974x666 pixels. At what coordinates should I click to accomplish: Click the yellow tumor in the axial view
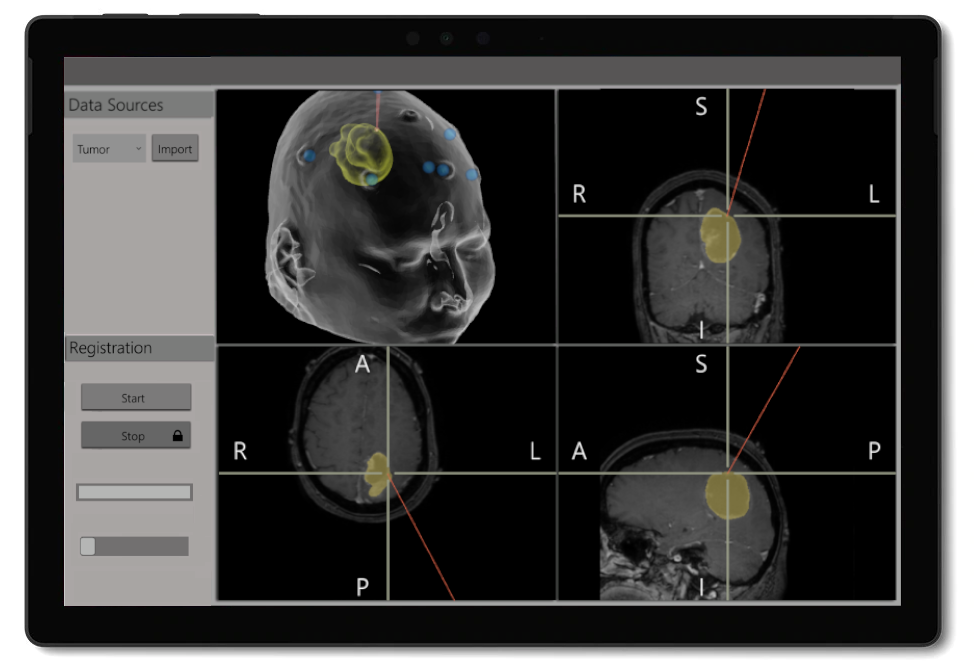pyautogui.click(x=376, y=474)
